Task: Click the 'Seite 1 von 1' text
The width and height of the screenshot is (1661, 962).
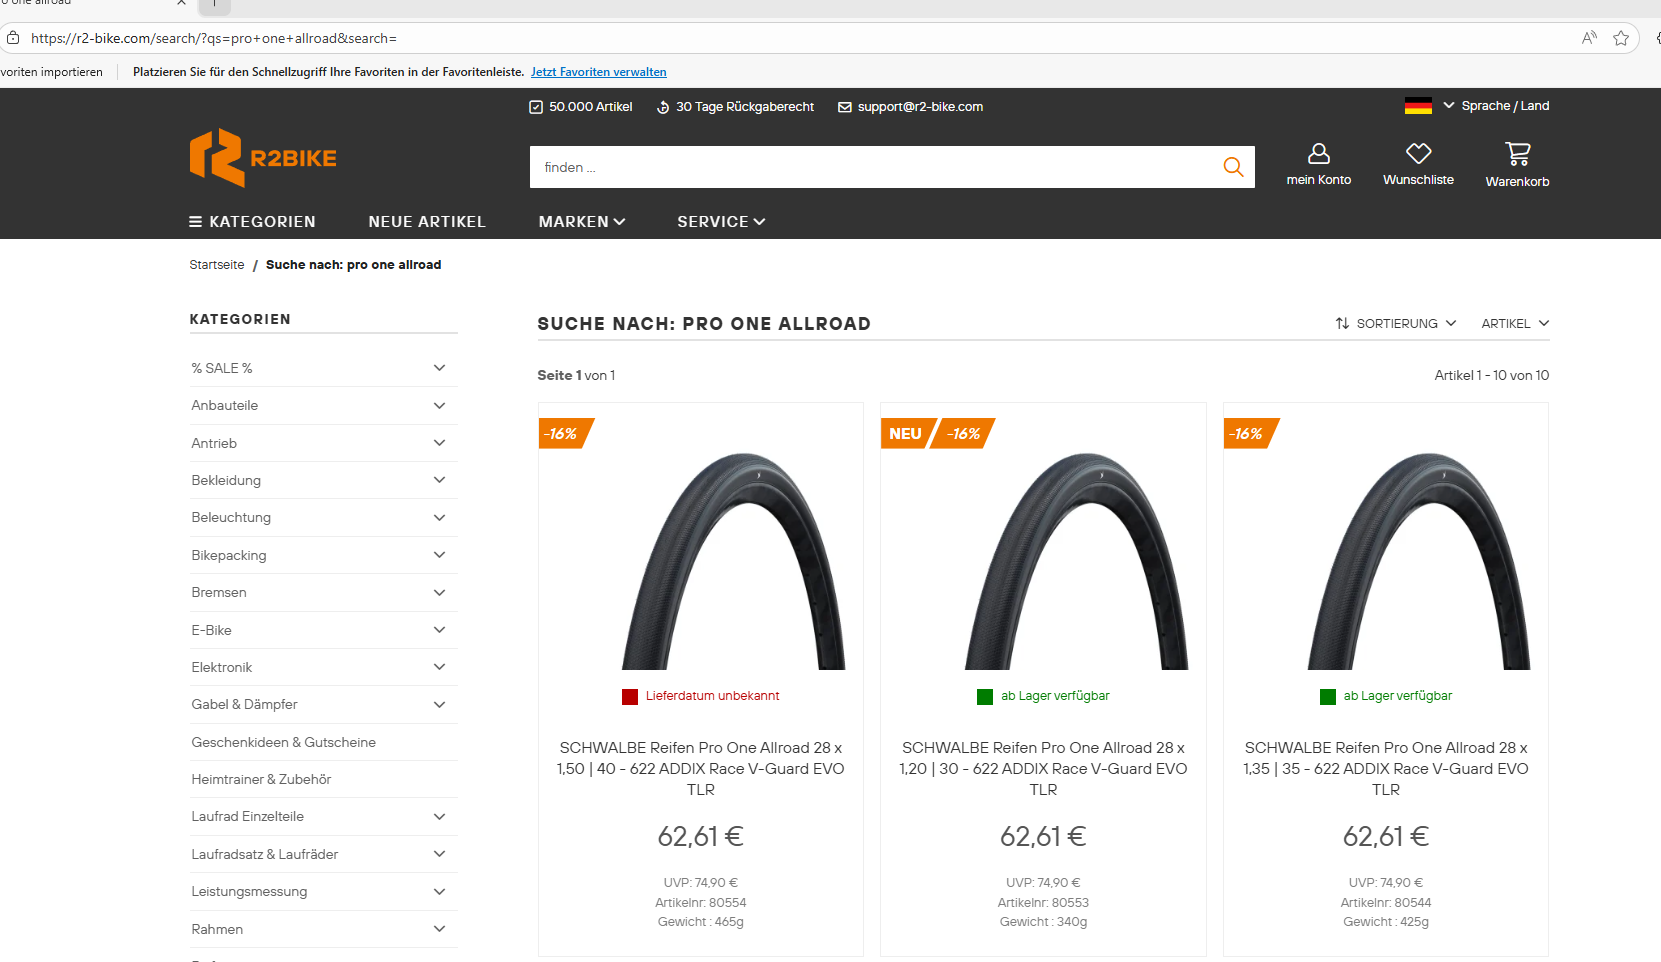Action: click(x=576, y=375)
